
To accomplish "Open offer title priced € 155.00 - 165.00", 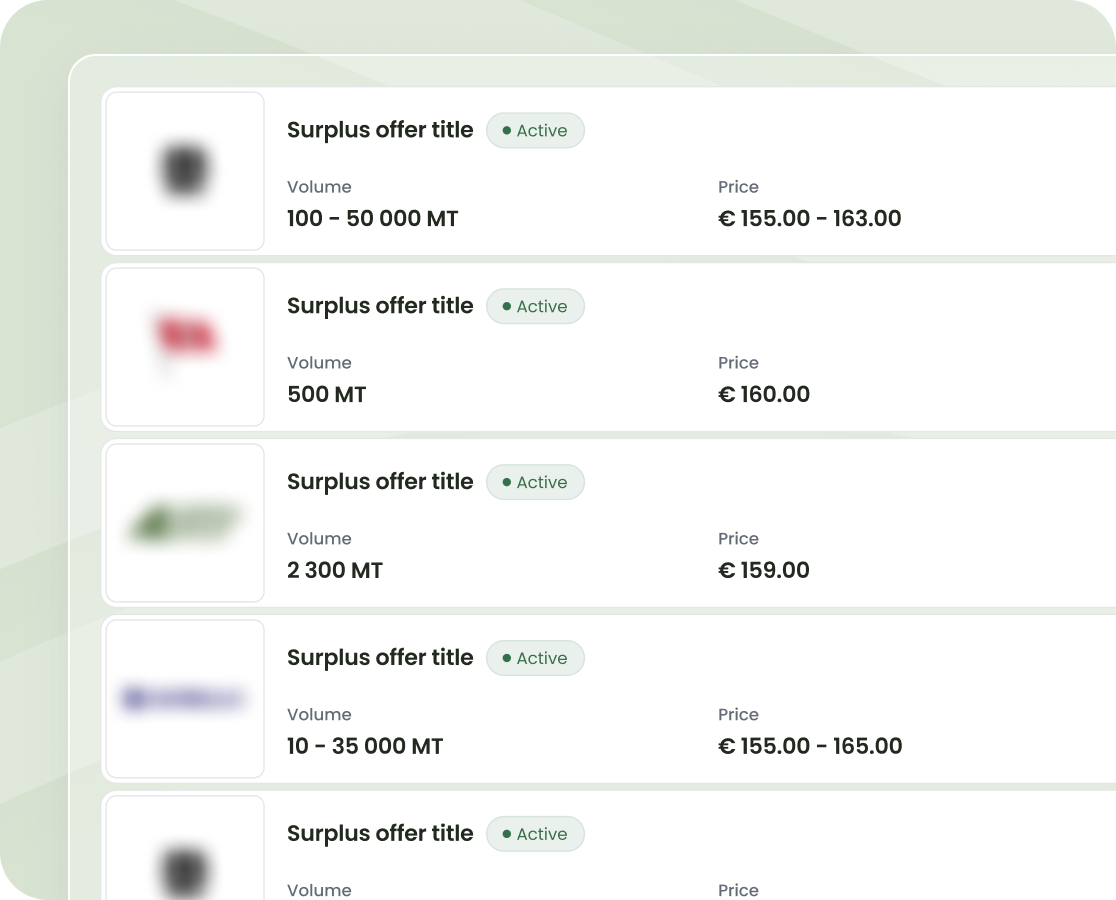I will (380, 658).
